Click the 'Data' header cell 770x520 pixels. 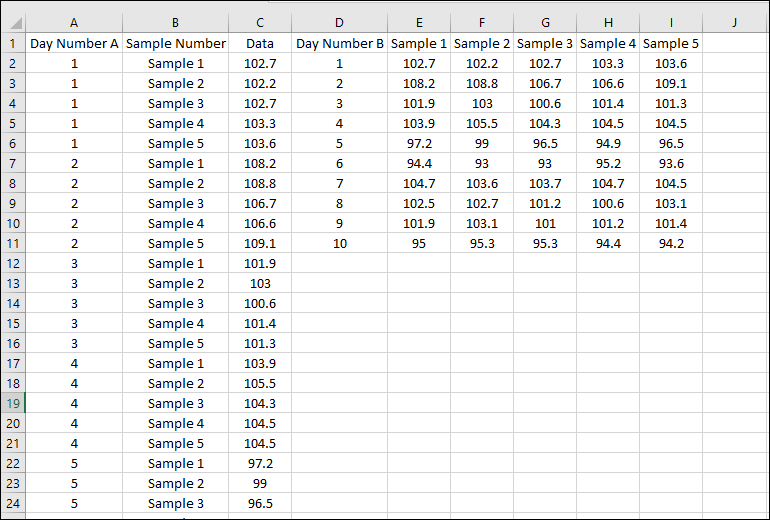(x=259, y=43)
